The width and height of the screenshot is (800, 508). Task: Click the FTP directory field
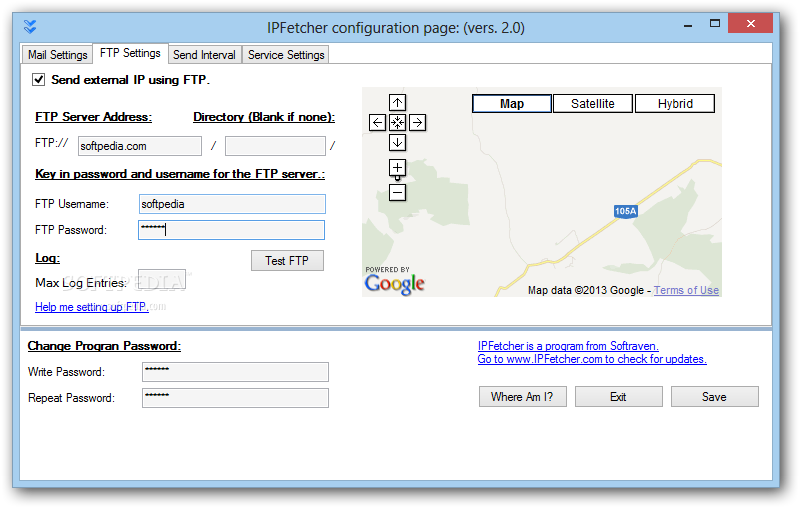[x=275, y=146]
